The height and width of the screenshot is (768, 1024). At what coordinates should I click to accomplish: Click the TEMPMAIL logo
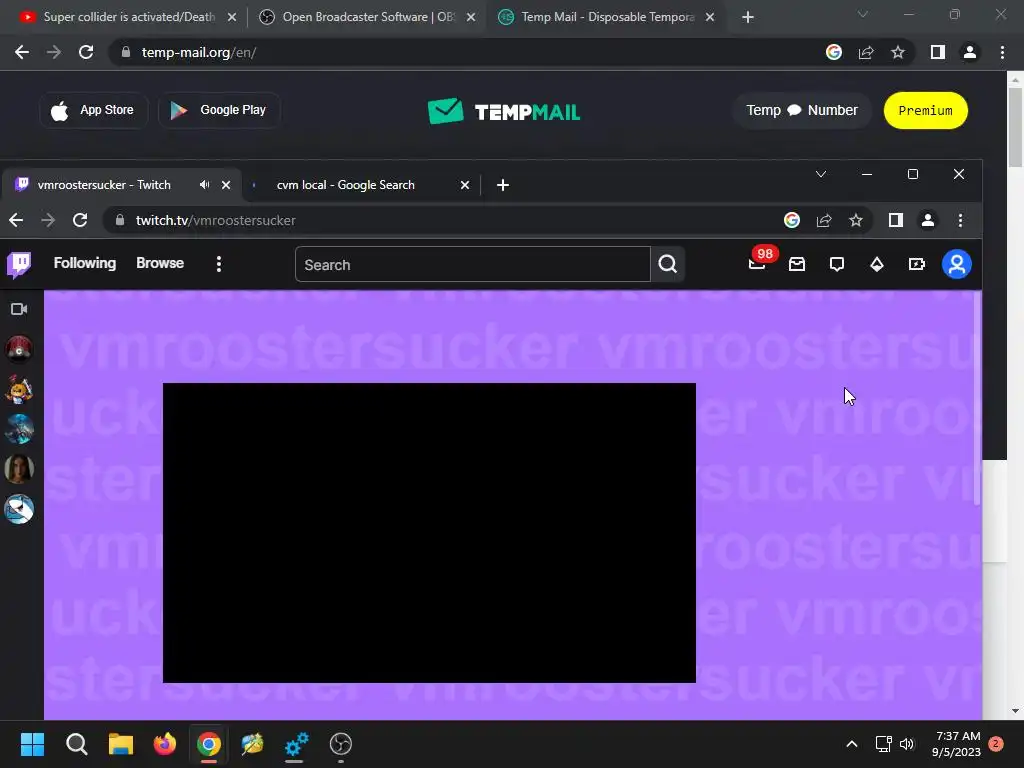click(504, 111)
